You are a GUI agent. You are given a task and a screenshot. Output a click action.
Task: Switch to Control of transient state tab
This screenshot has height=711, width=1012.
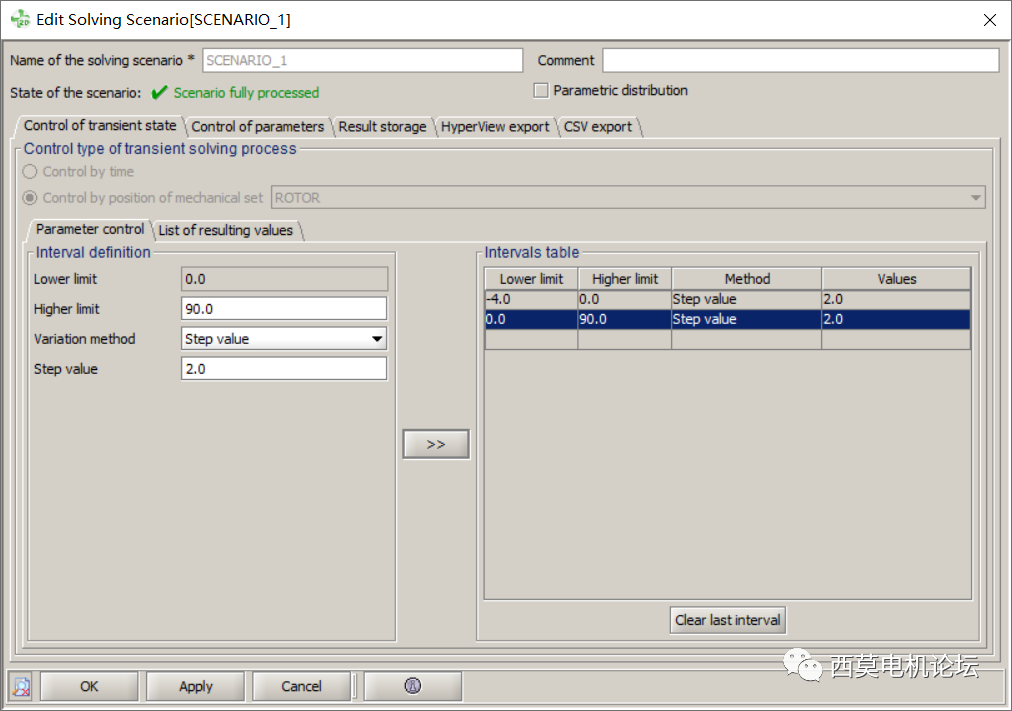click(100, 126)
